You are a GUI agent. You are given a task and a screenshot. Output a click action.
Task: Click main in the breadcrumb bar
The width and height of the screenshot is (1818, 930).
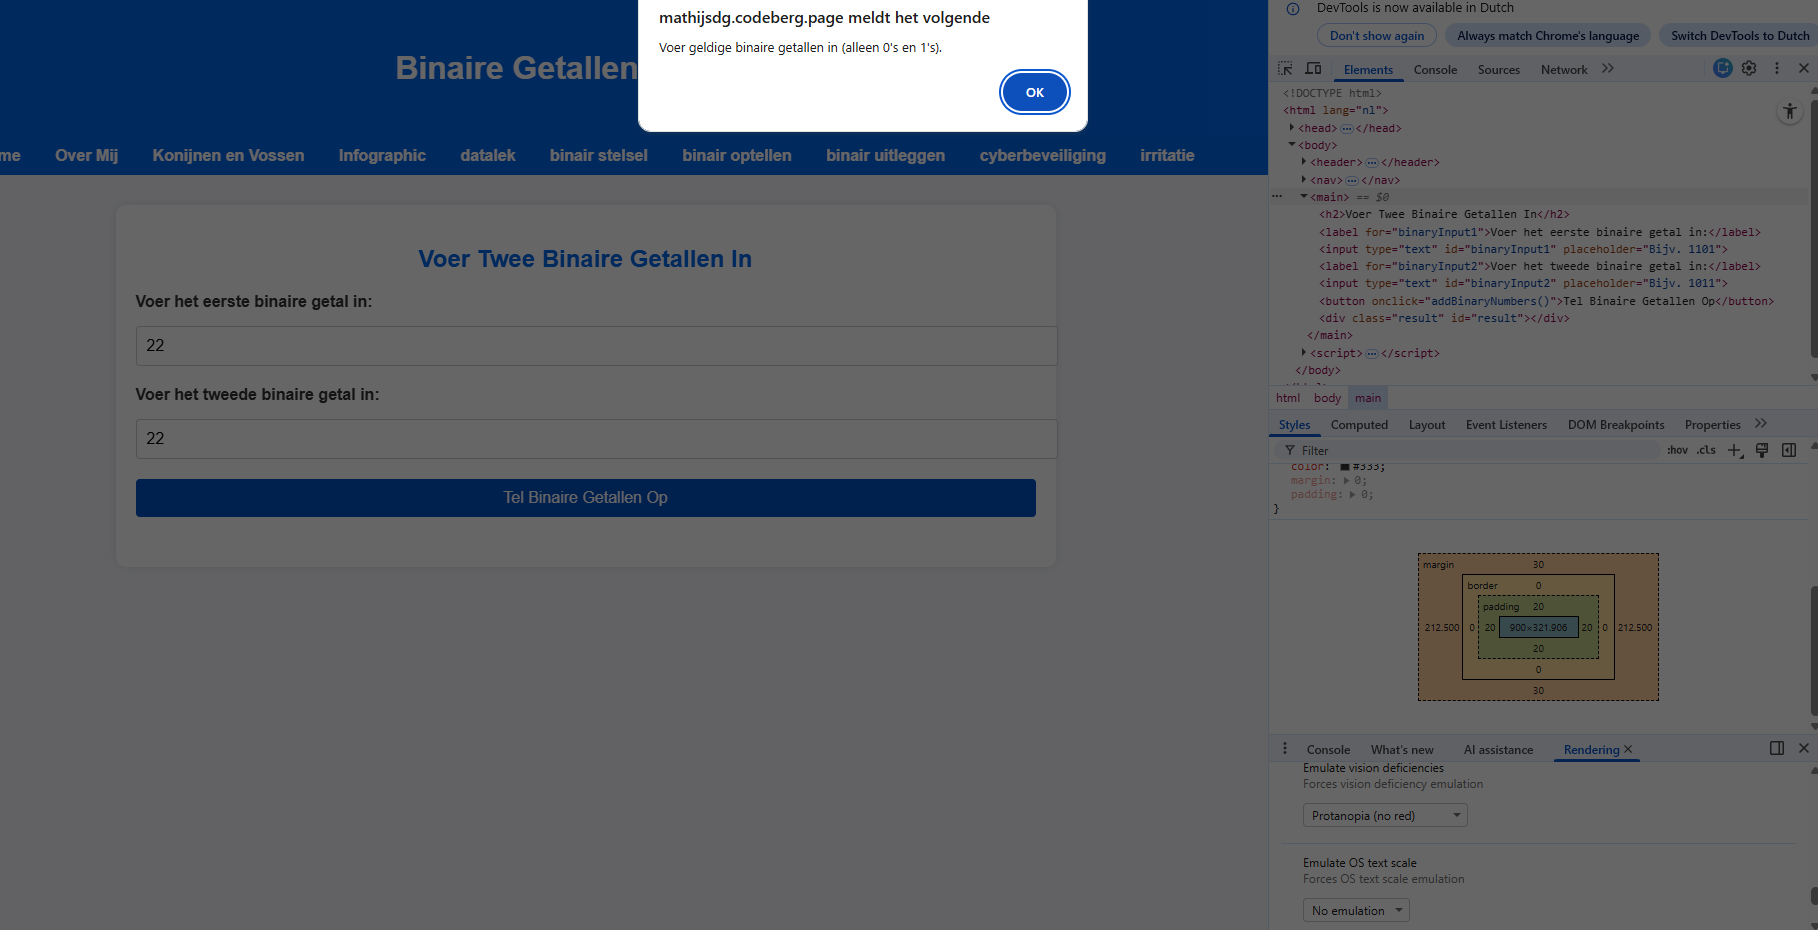click(x=1368, y=398)
